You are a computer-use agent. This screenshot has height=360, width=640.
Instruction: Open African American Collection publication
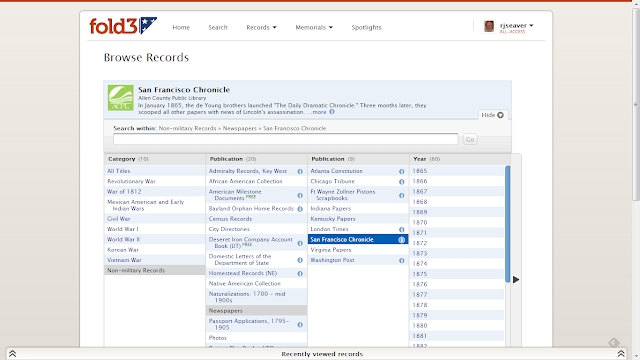click(256, 181)
